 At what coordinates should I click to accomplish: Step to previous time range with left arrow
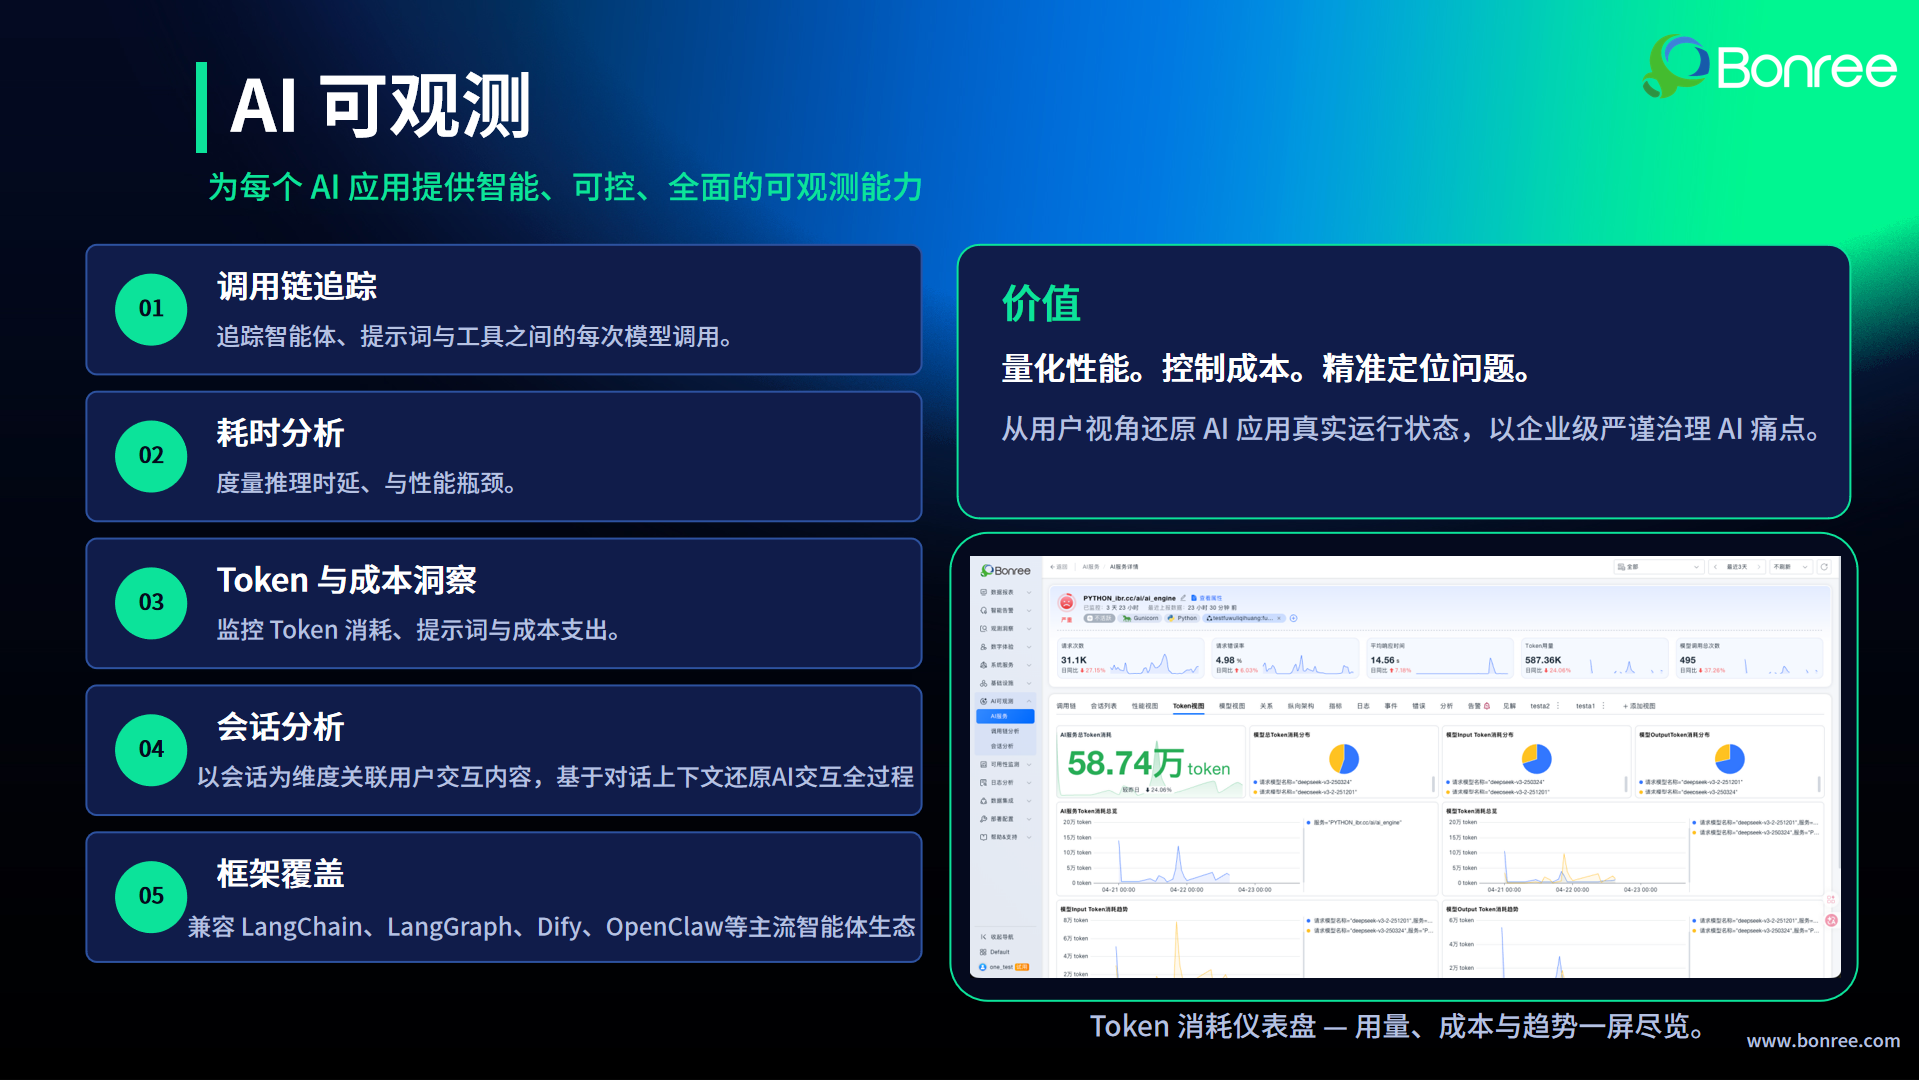[x=1715, y=567]
